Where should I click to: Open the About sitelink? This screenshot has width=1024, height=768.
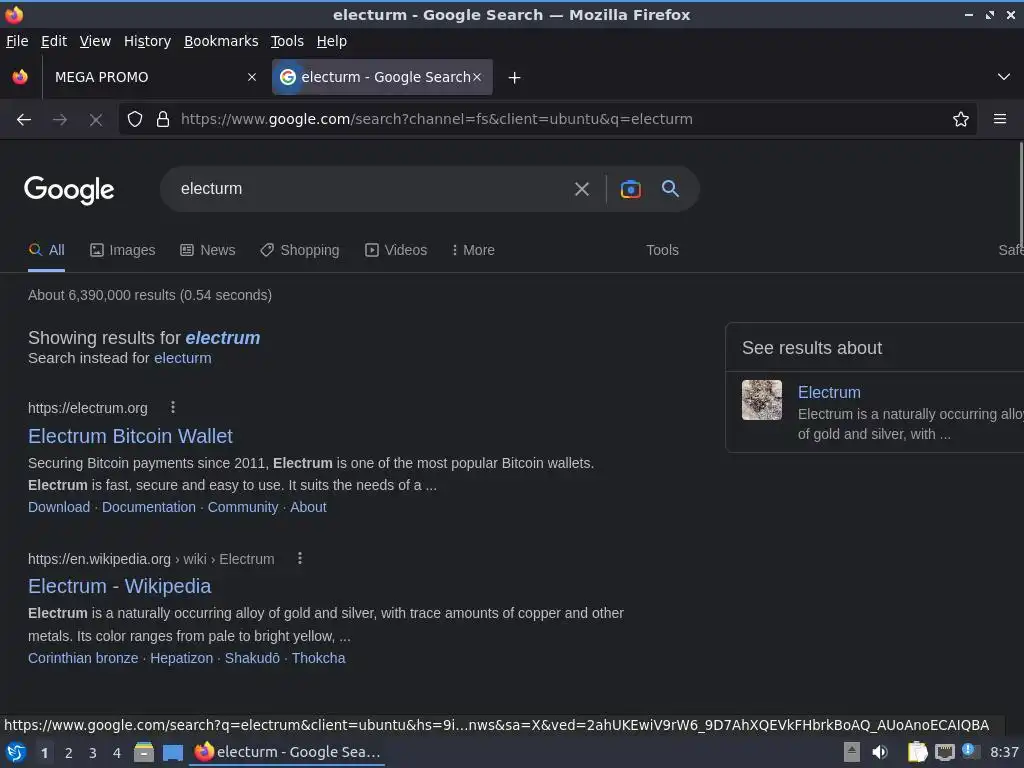click(308, 507)
